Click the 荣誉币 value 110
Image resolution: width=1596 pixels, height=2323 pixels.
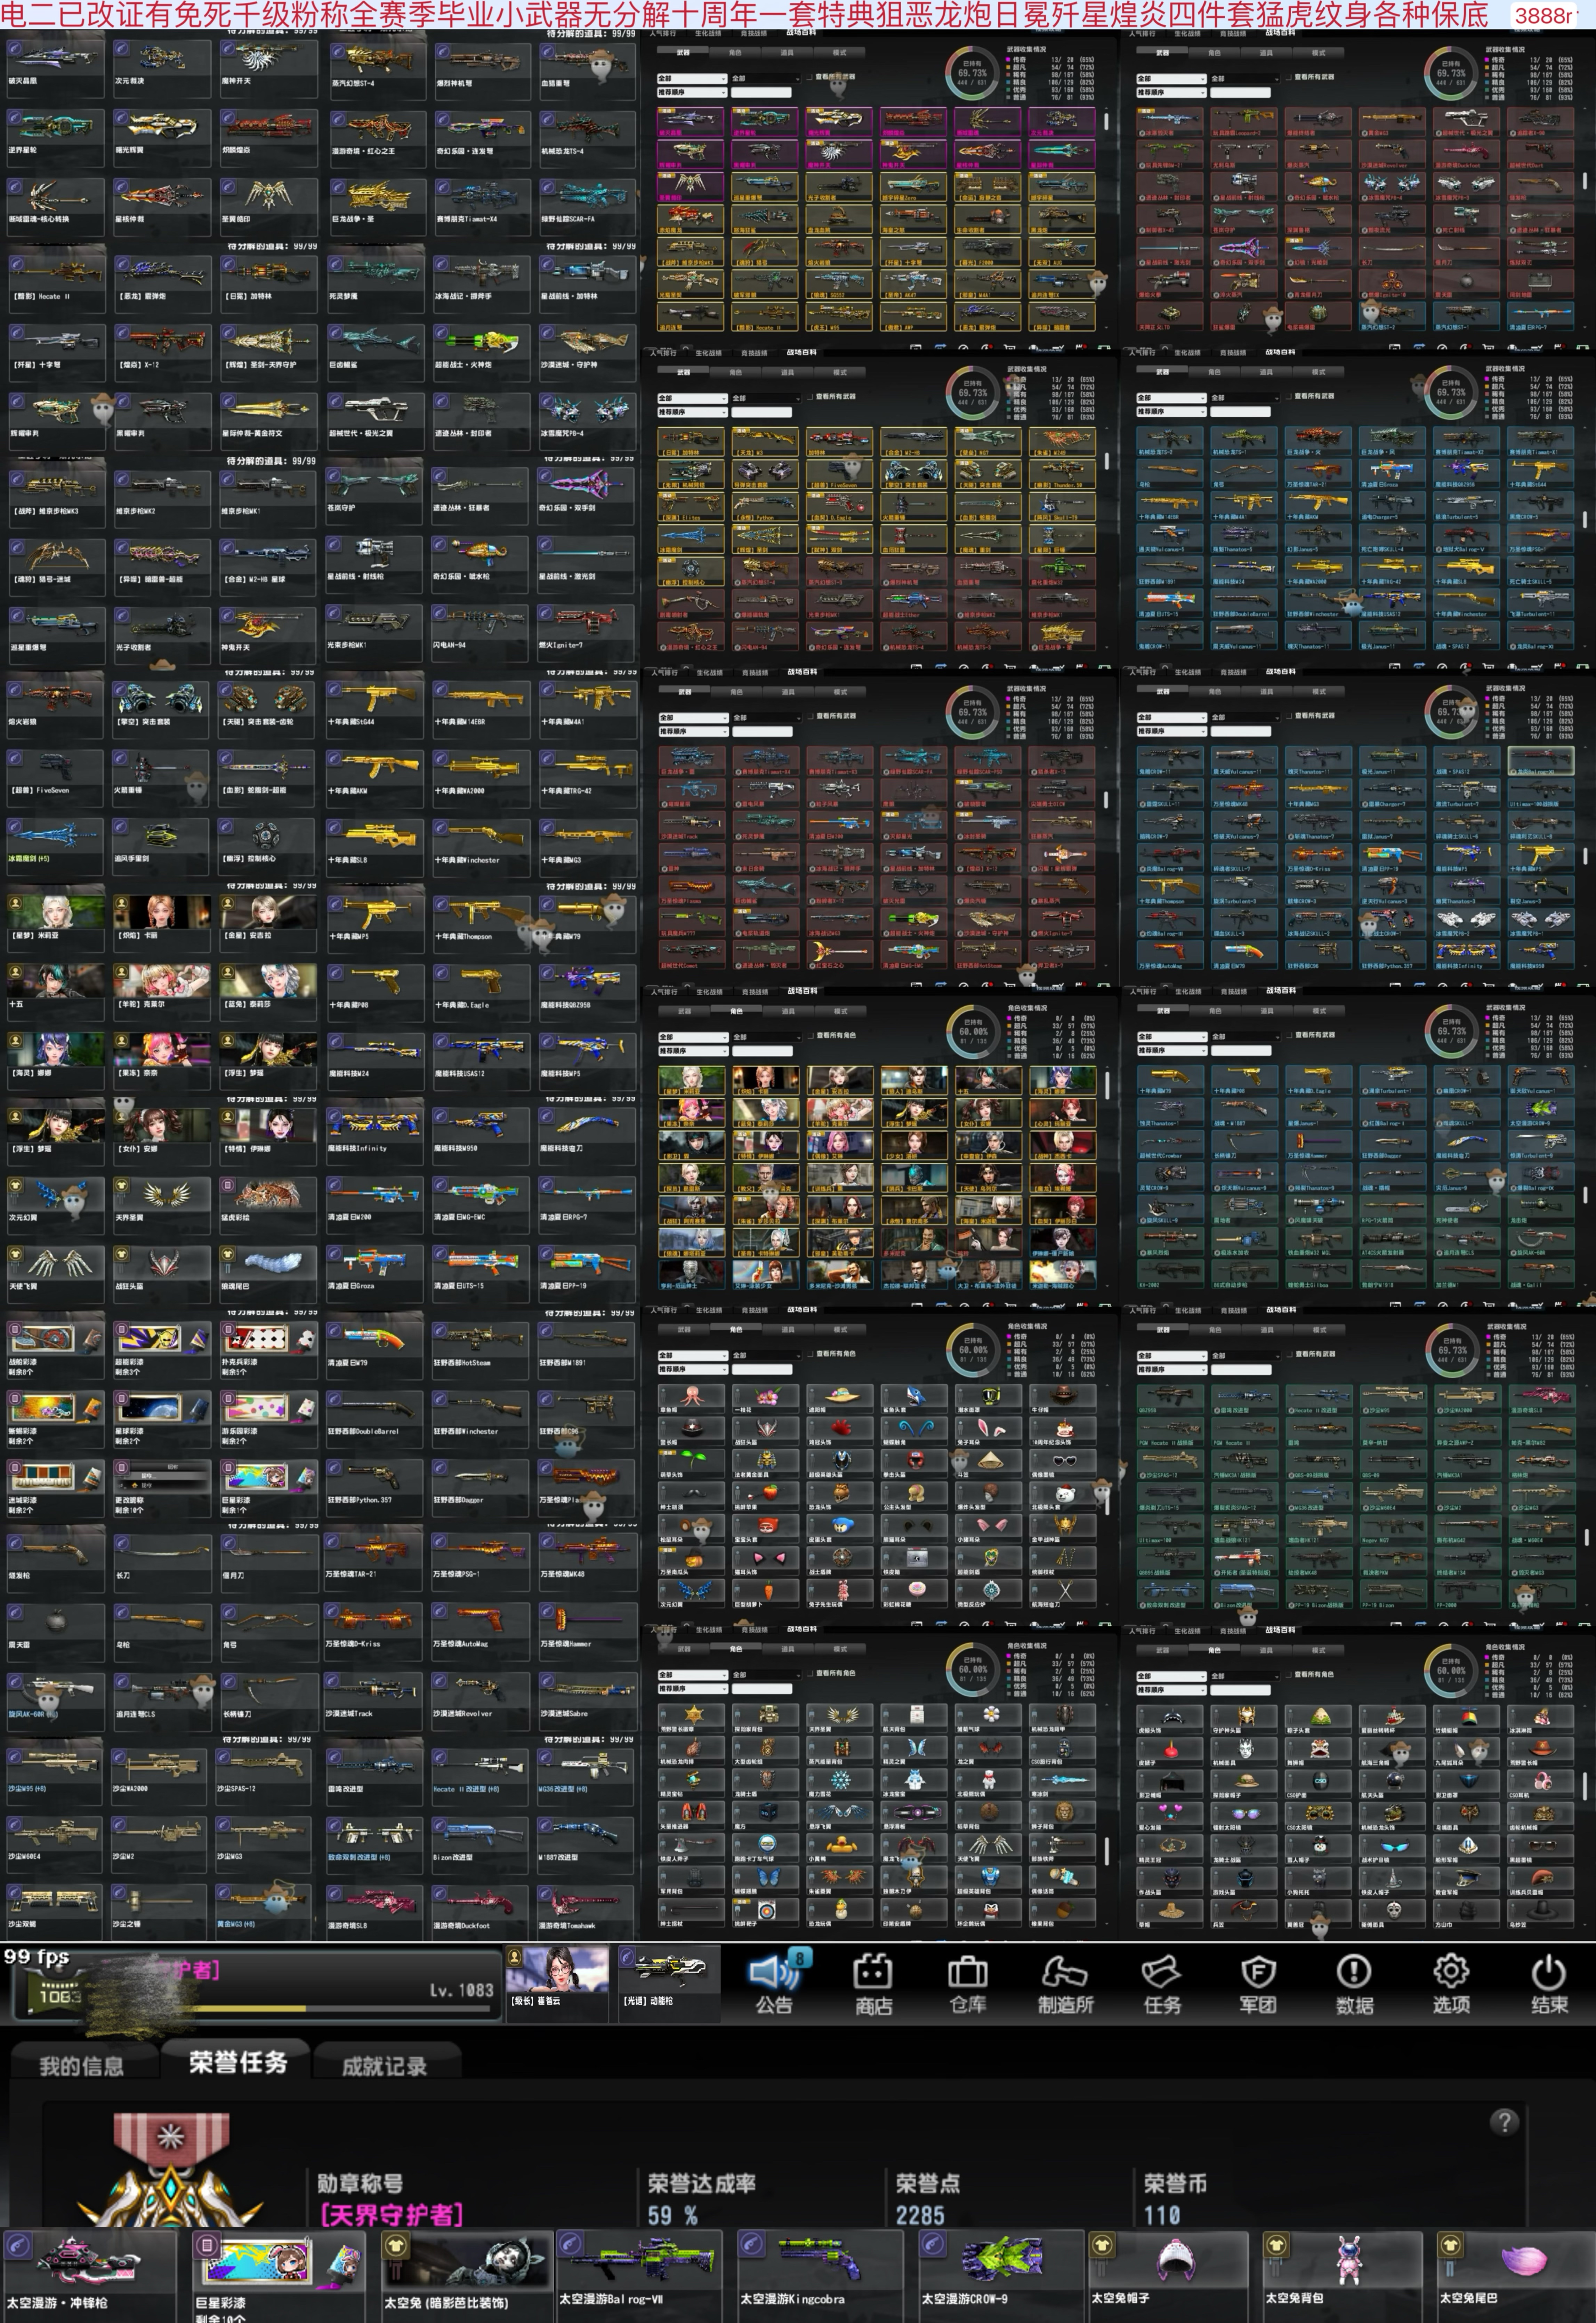point(1162,2215)
